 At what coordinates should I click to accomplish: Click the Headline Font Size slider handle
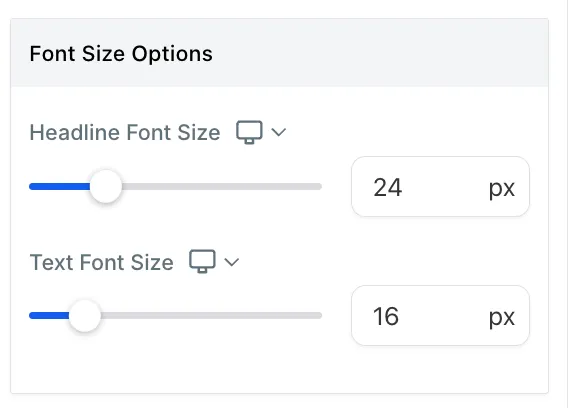coord(106,186)
